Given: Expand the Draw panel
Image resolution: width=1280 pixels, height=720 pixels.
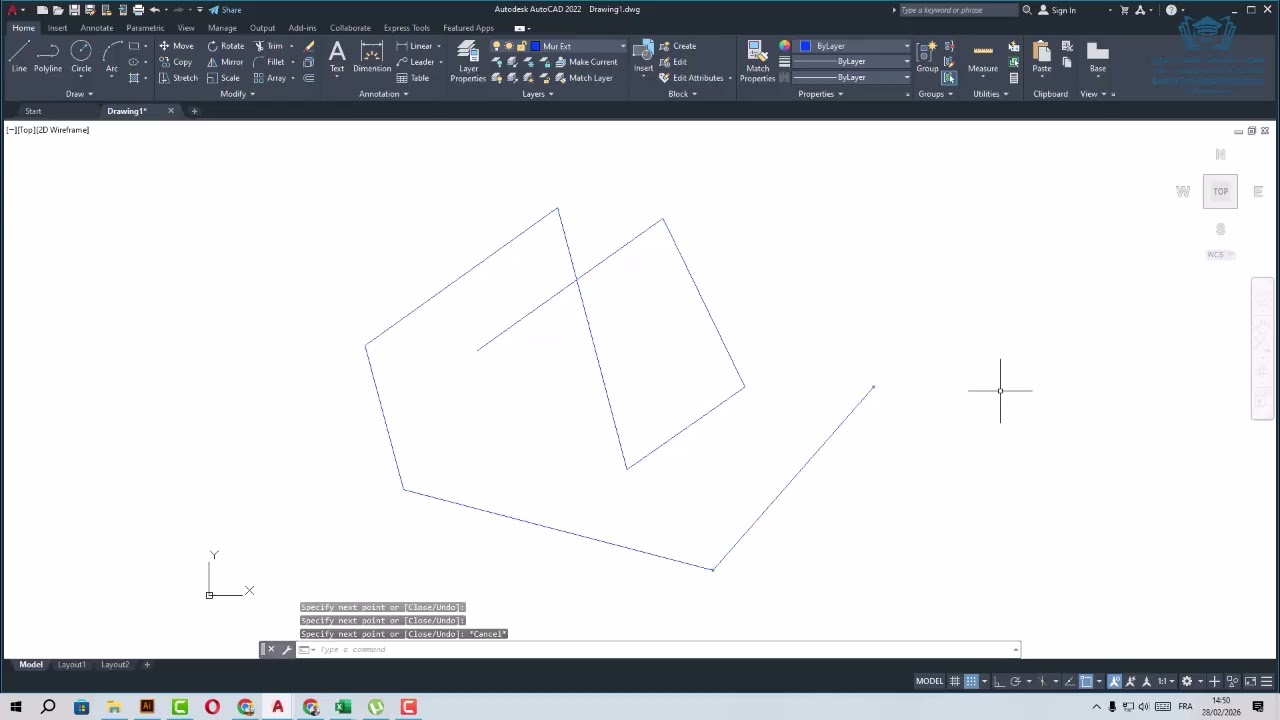Looking at the screenshot, I should click(79, 94).
